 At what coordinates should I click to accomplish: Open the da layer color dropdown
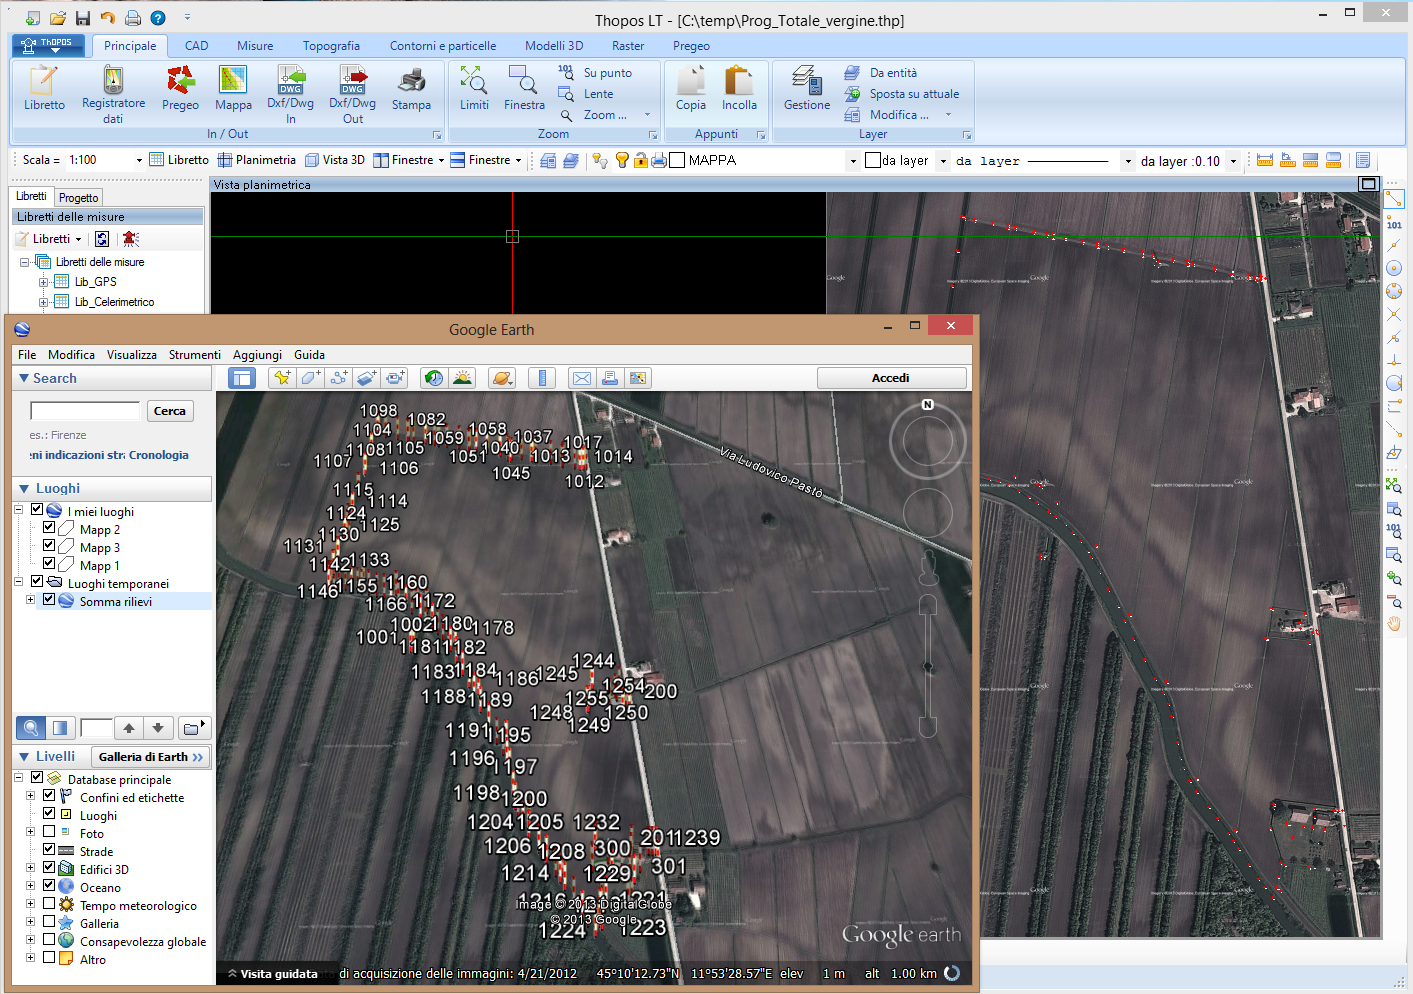(x=942, y=160)
